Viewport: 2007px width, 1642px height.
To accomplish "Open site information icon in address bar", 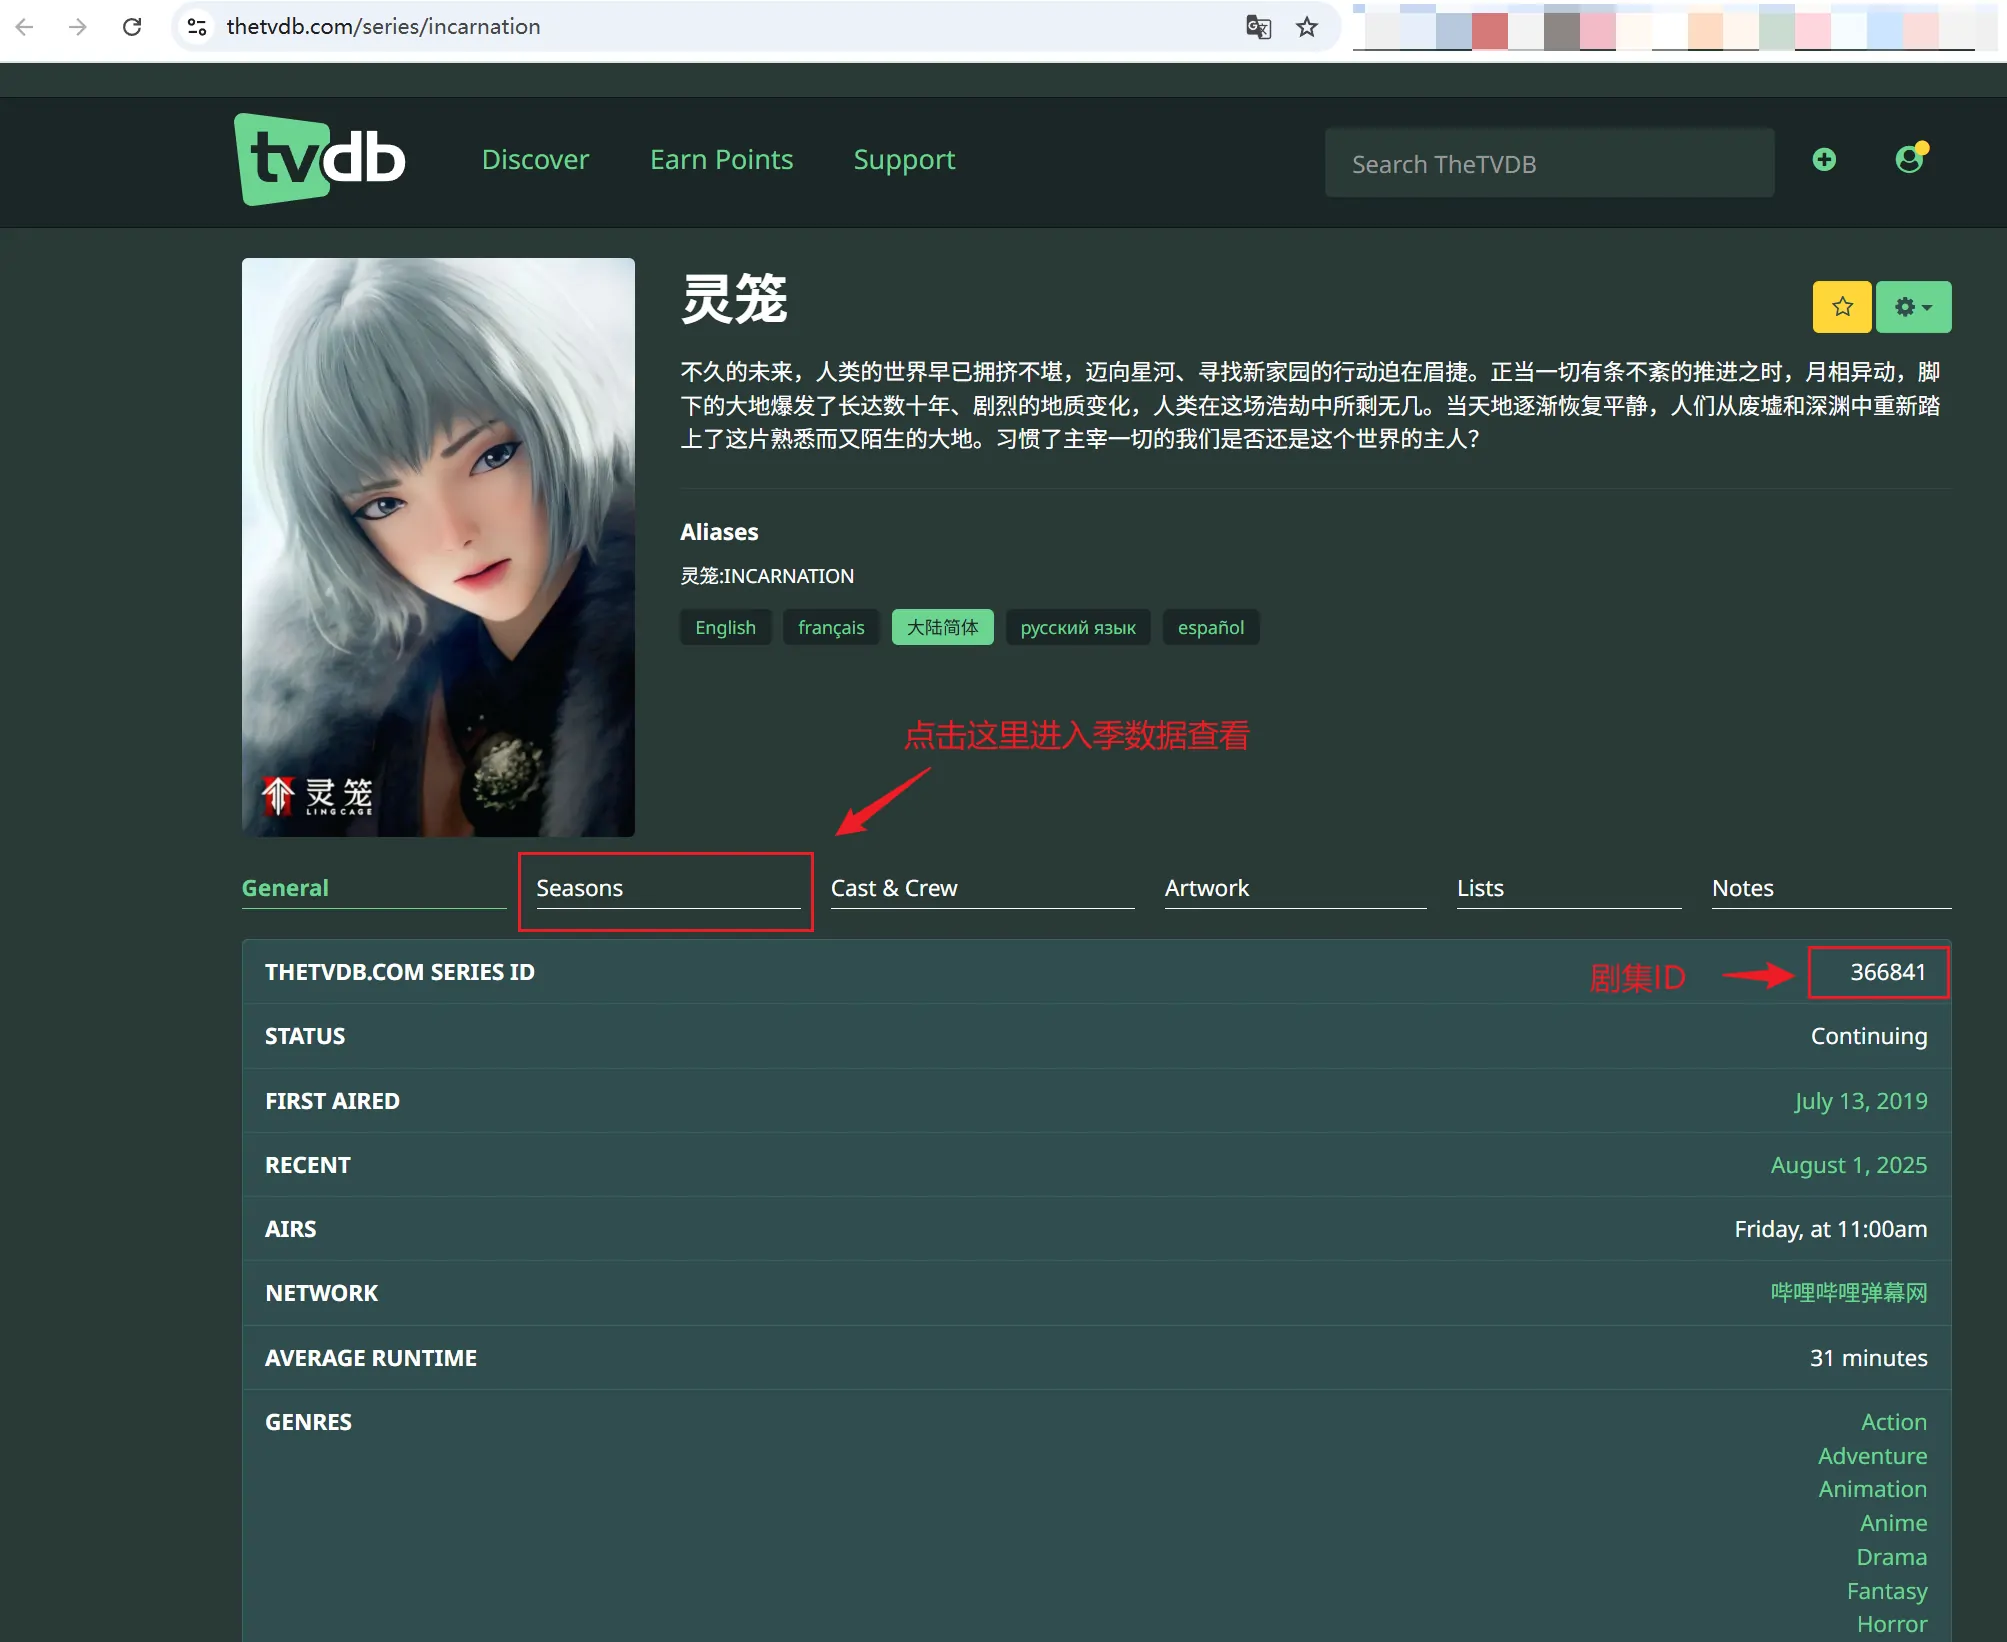I will coord(197,27).
